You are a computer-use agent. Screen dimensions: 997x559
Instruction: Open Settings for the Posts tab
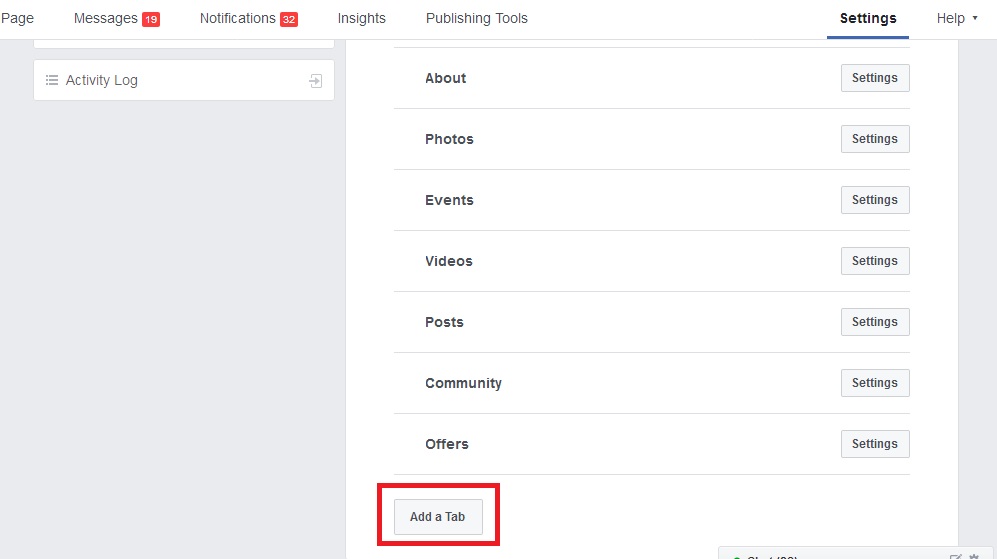click(875, 322)
